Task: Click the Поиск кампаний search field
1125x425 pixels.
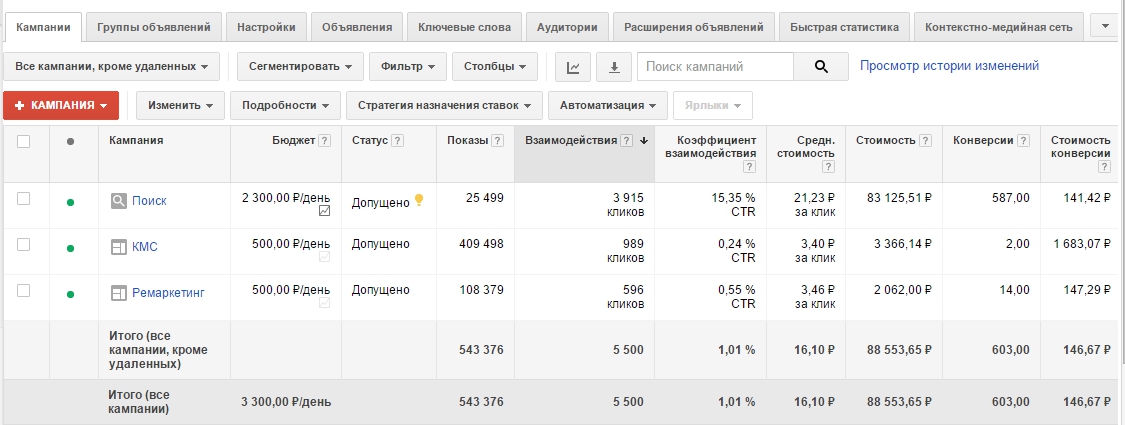Action: tap(714, 67)
